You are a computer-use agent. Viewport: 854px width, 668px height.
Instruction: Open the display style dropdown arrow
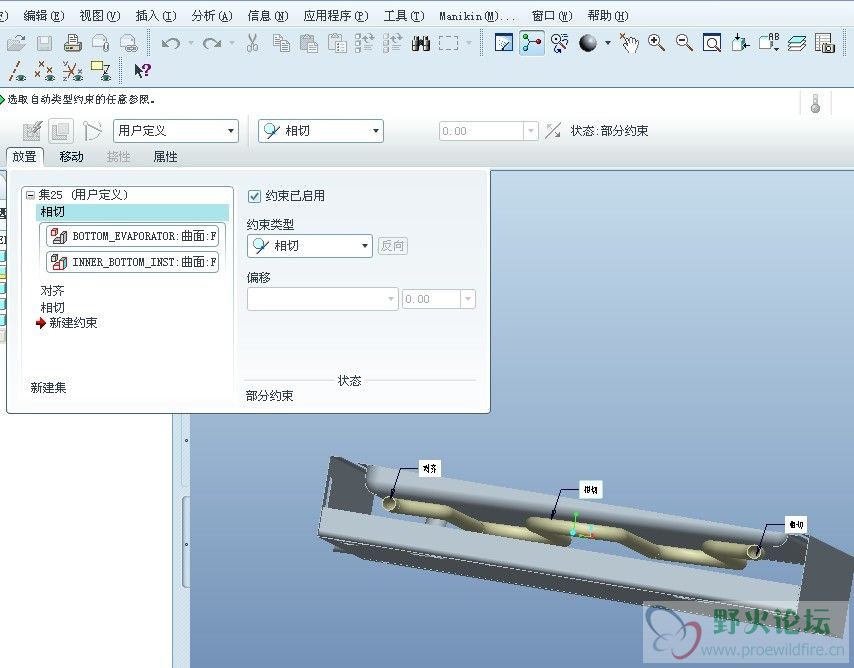pyautogui.click(x=608, y=43)
